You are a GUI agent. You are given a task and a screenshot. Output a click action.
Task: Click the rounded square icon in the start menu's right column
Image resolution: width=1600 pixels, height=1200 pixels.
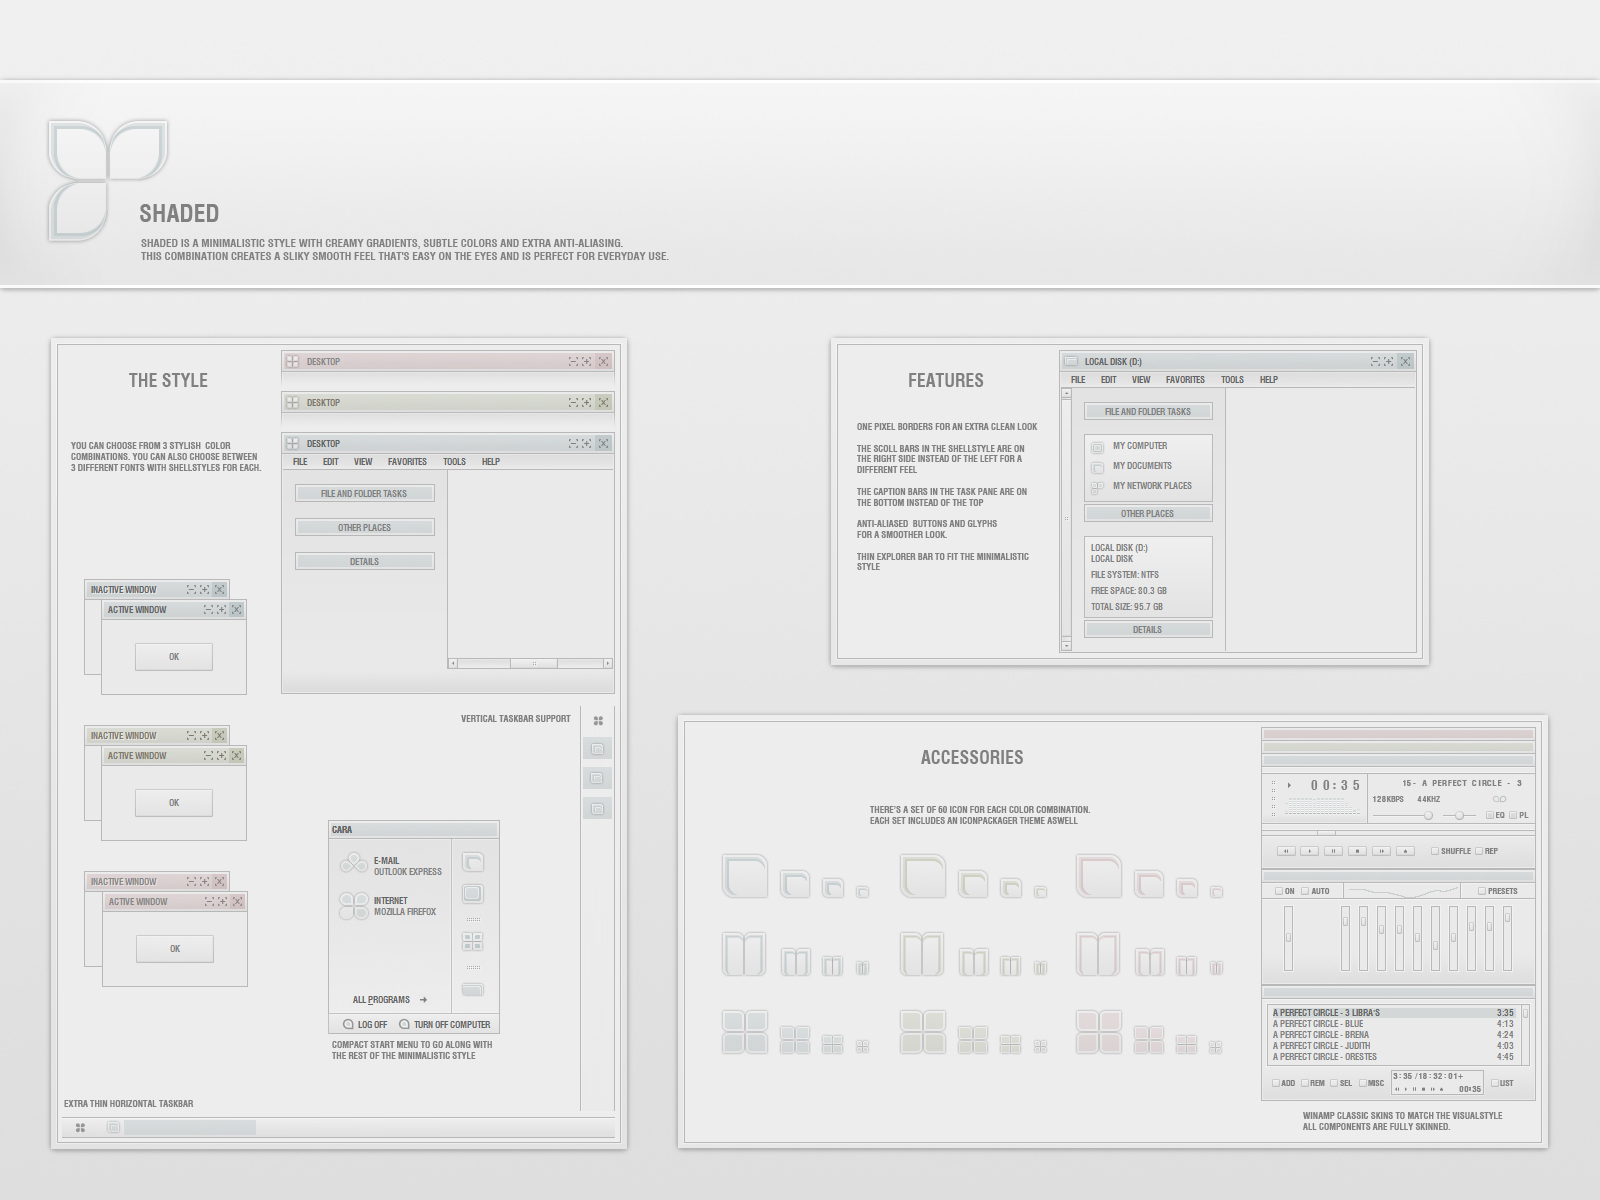tap(473, 893)
